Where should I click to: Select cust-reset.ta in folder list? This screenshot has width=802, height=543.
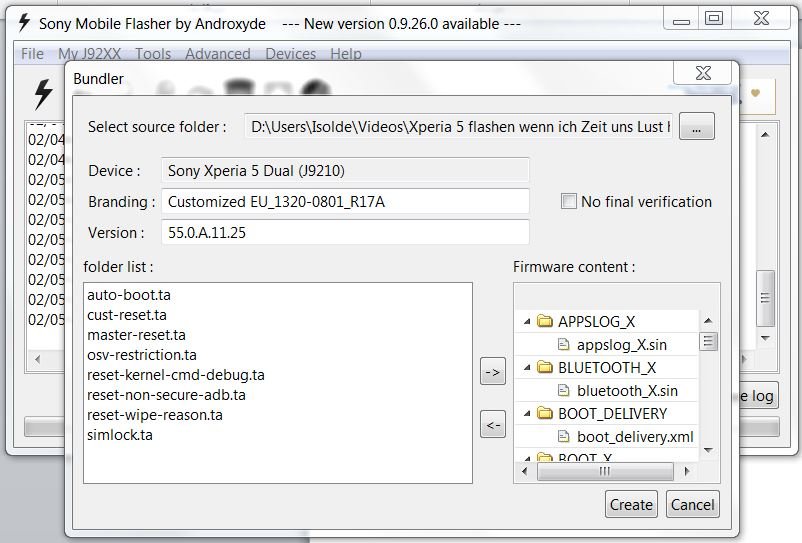[127, 315]
